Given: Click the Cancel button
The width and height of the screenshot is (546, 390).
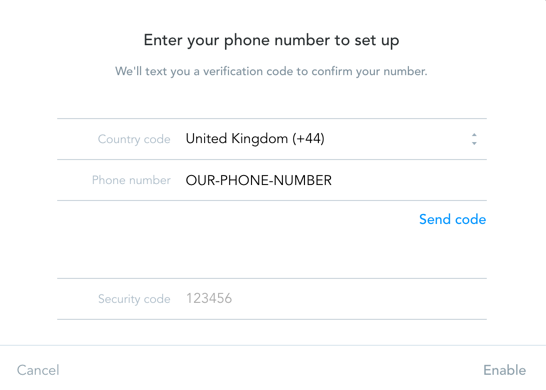Looking at the screenshot, I should point(38,370).
